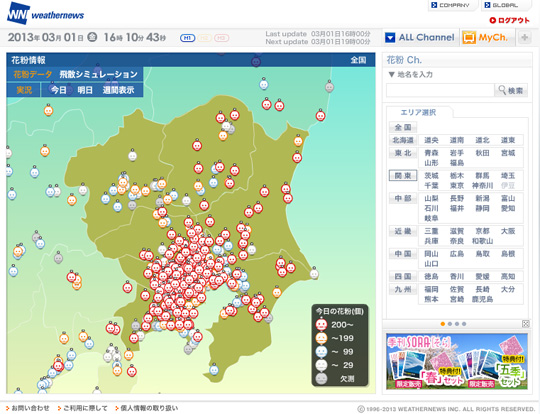Open the ALL Channel dropdown

point(420,37)
